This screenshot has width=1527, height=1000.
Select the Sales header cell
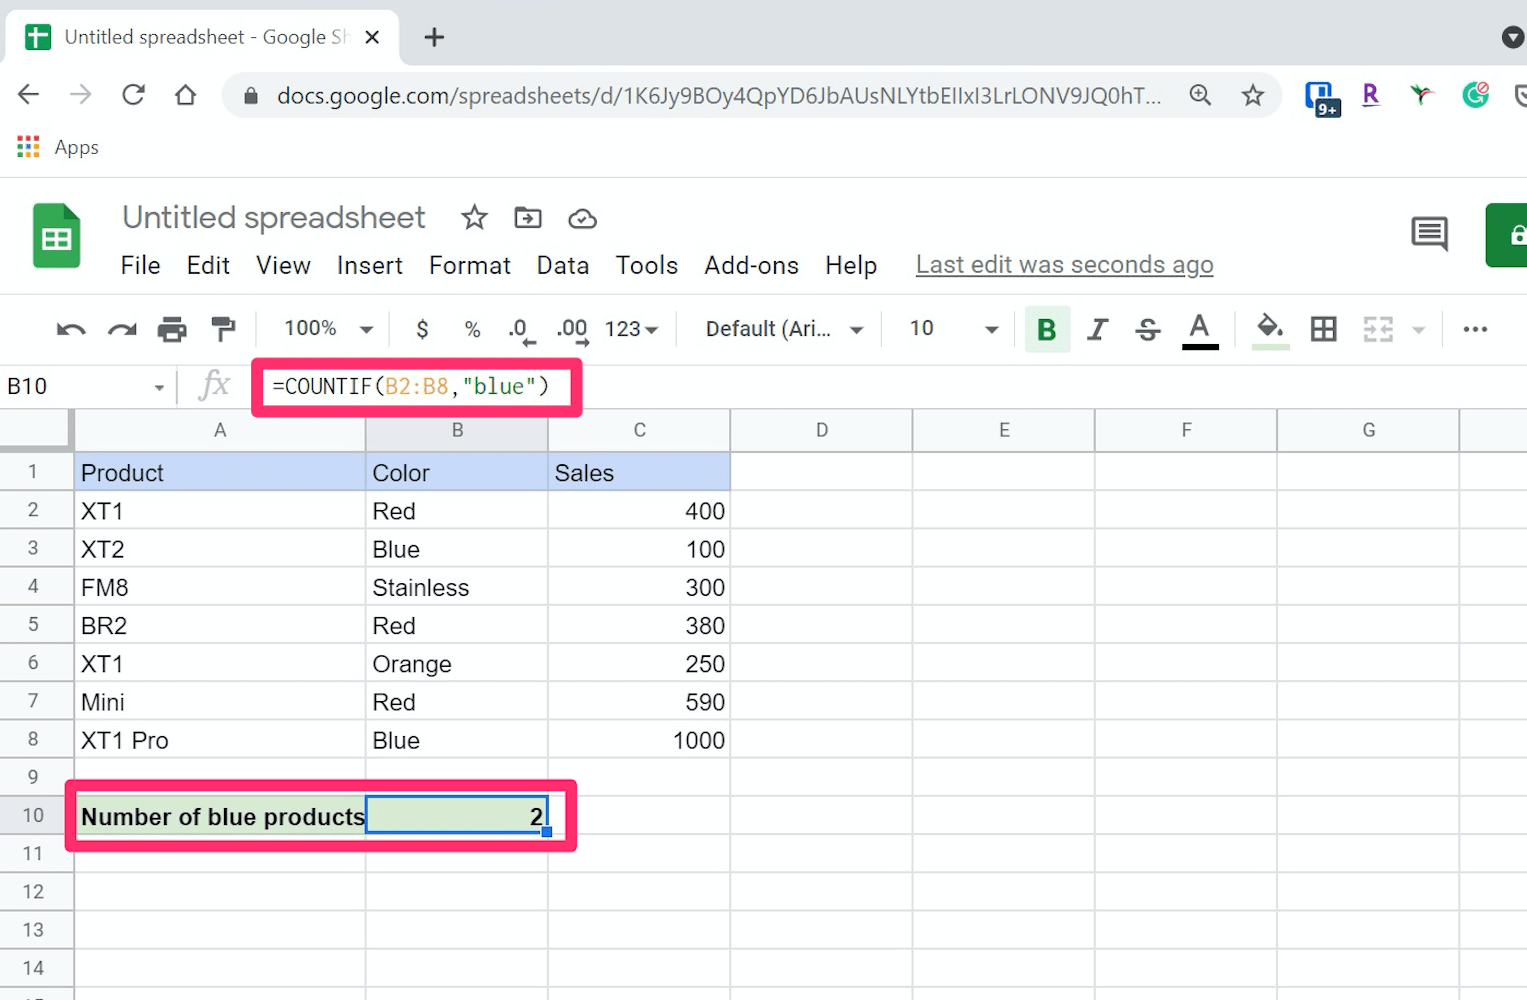639,472
